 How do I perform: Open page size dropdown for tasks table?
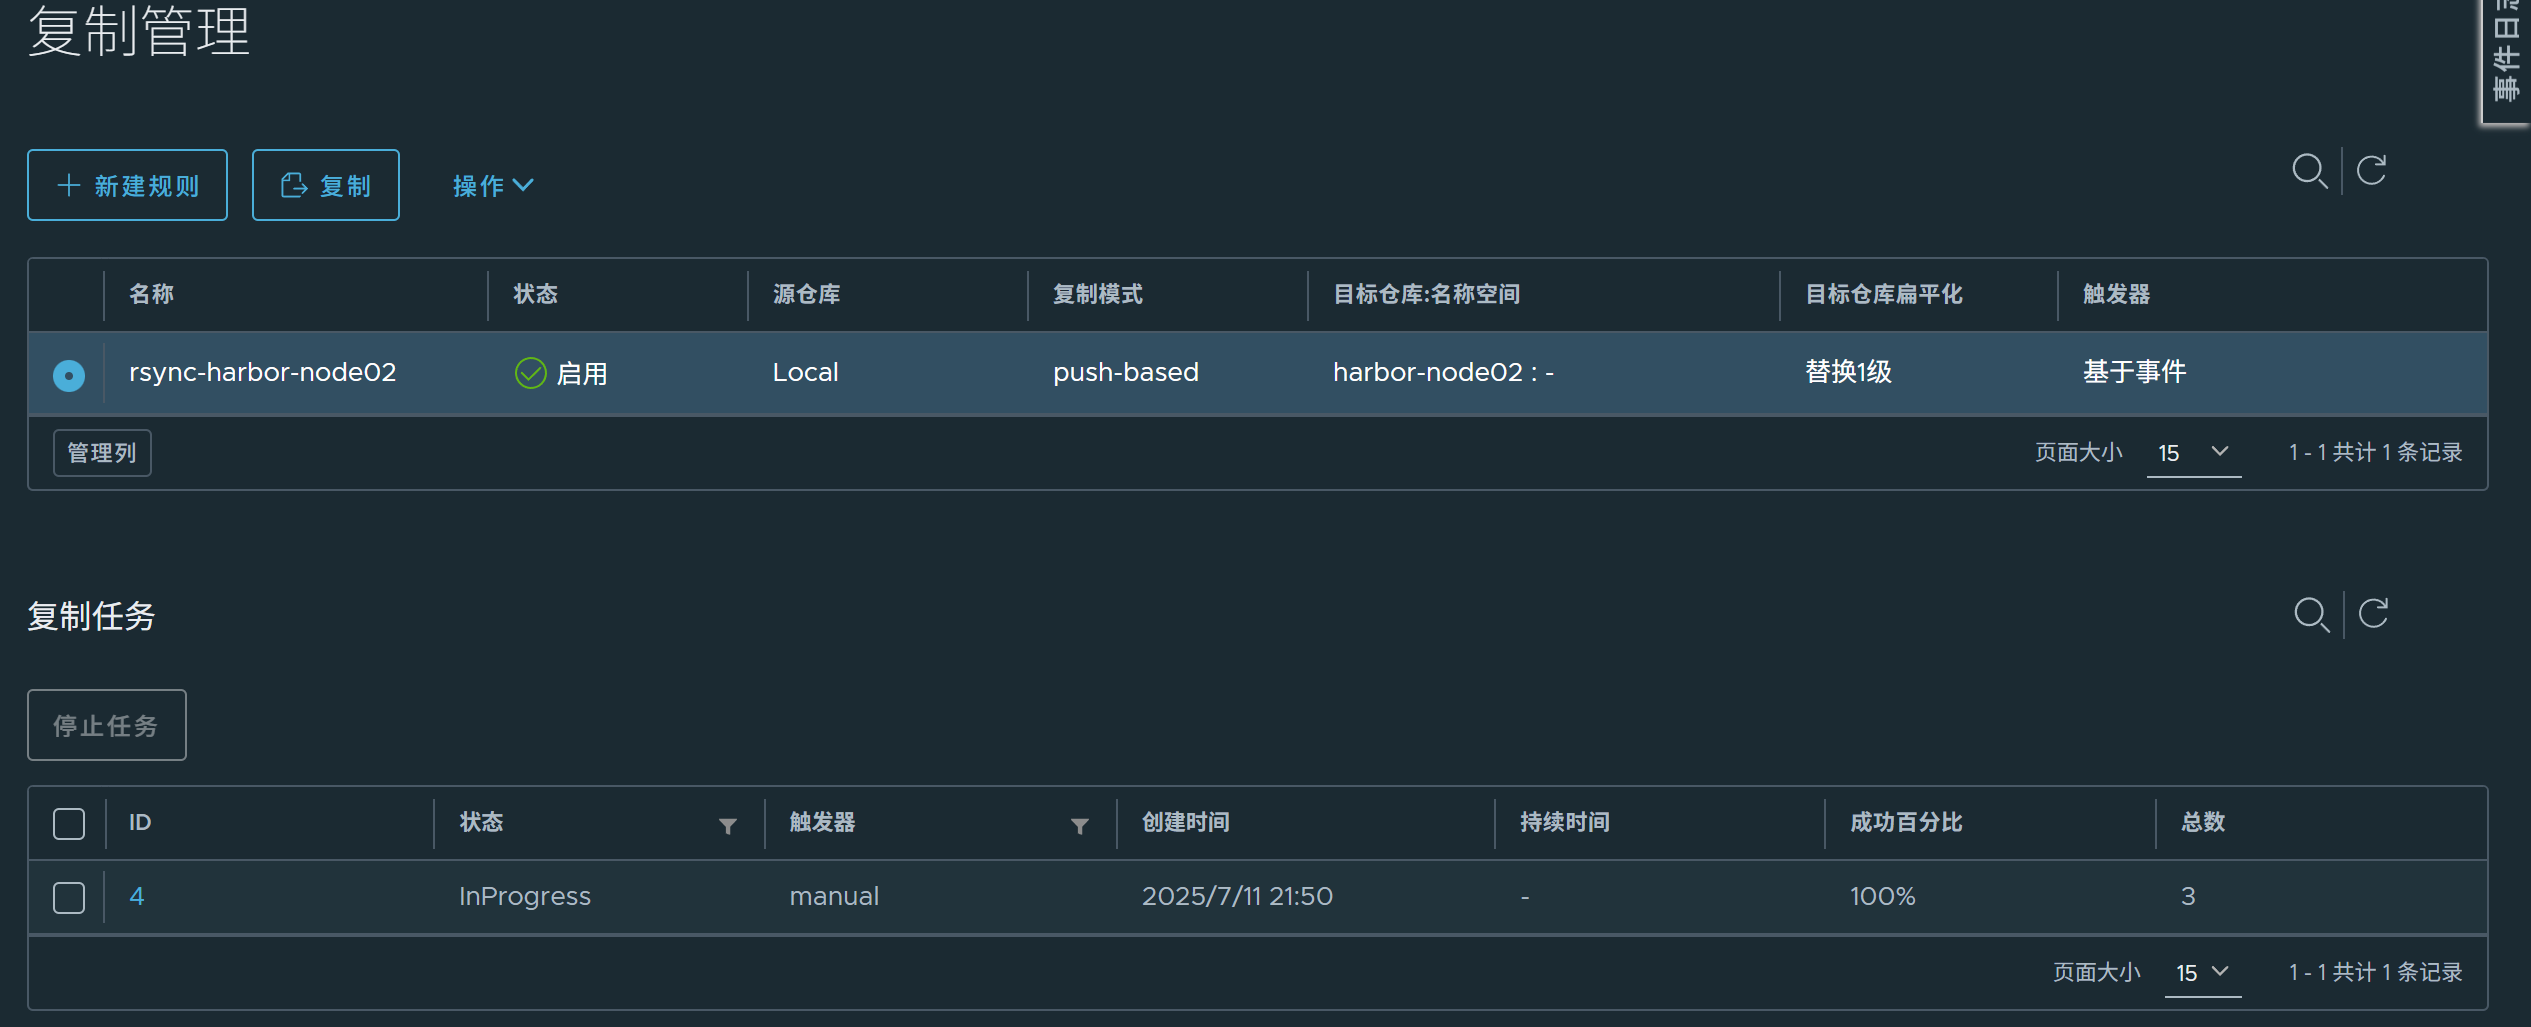click(x=2202, y=972)
